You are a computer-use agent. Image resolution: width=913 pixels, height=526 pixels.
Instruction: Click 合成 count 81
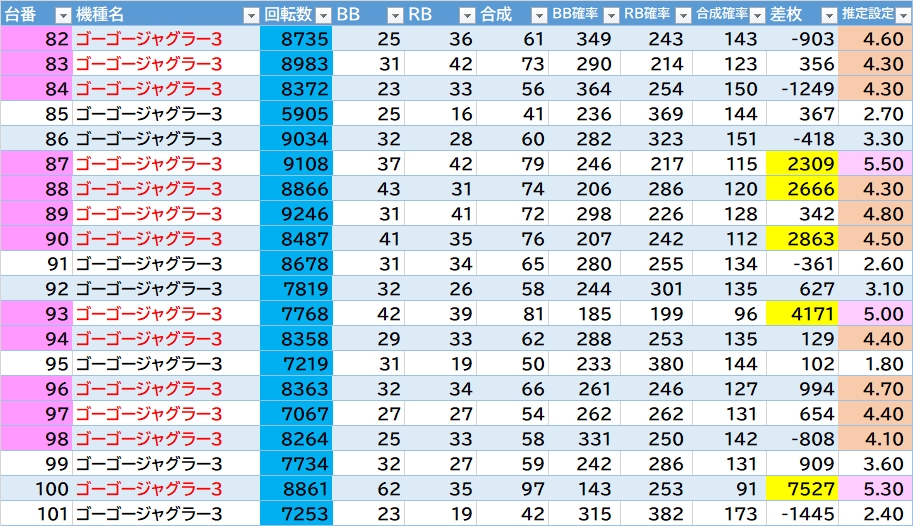[512, 314]
